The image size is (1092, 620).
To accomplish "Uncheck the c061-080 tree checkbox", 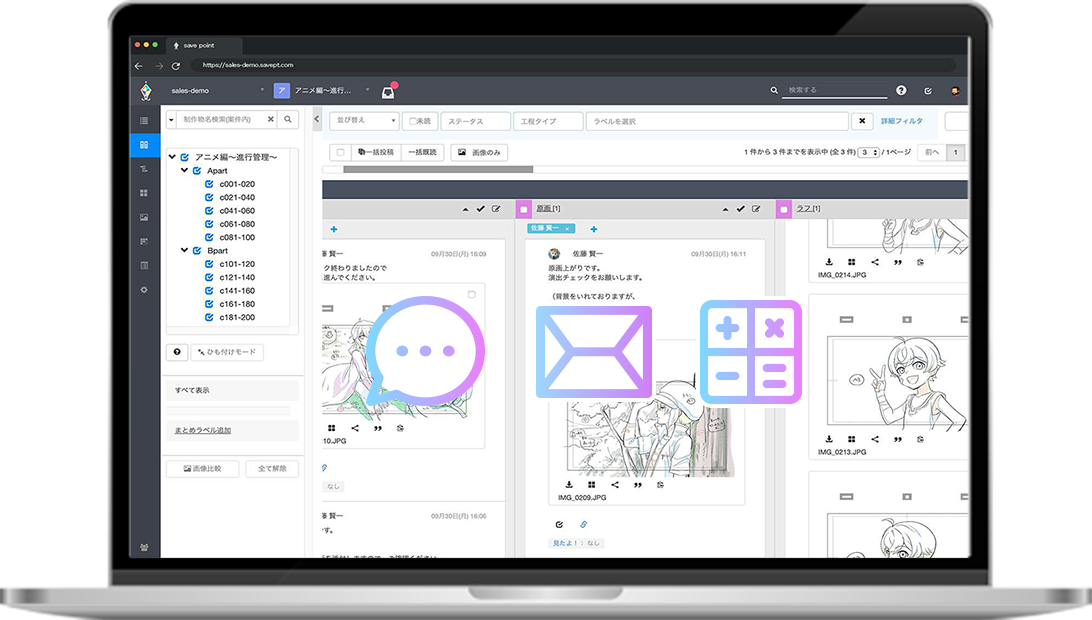I will coord(209,224).
